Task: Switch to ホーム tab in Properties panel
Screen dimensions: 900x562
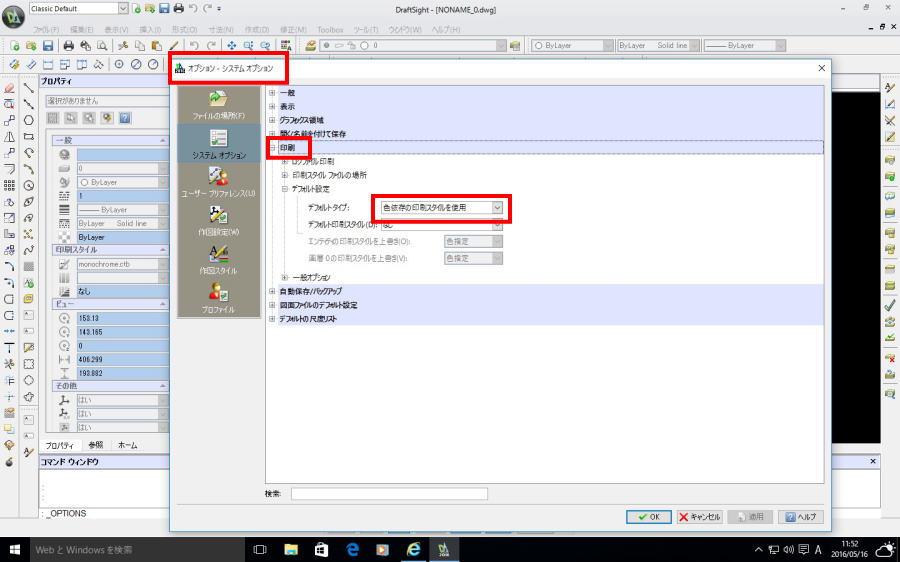Action: point(127,445)
